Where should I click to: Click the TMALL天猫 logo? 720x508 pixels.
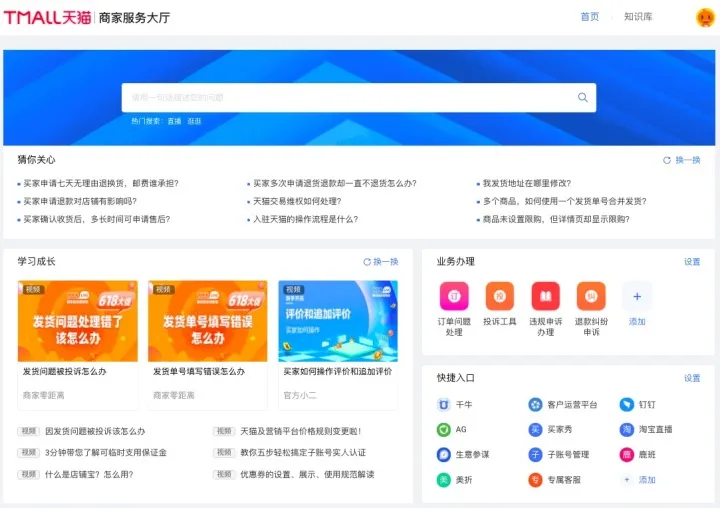click(x=47, y=17)
